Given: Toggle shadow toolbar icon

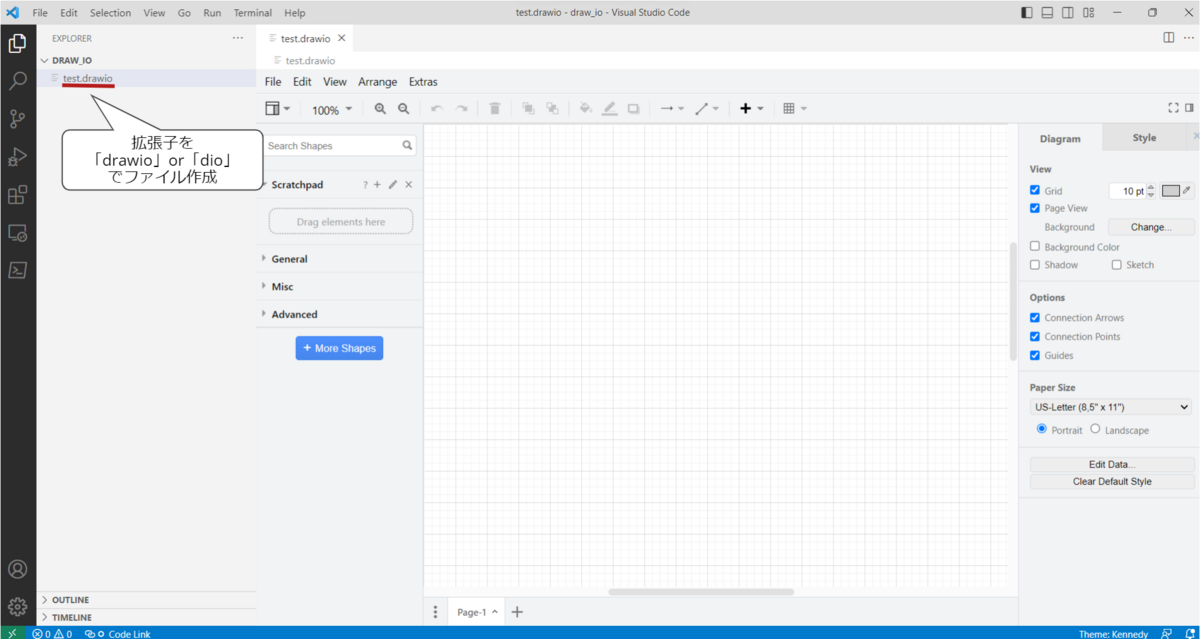Looking at the screenshot, I should (633, 109).
